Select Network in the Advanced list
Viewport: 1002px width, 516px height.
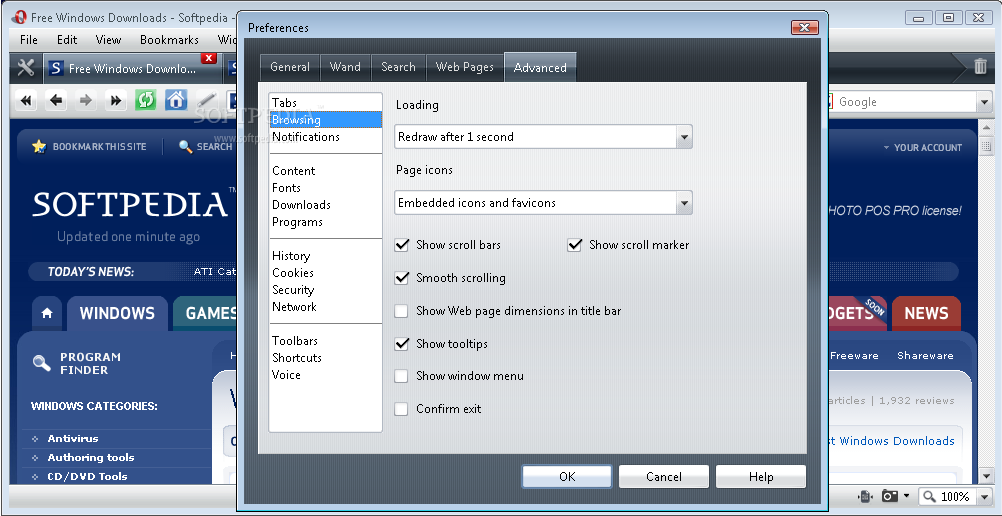click(x=326, y=307)
